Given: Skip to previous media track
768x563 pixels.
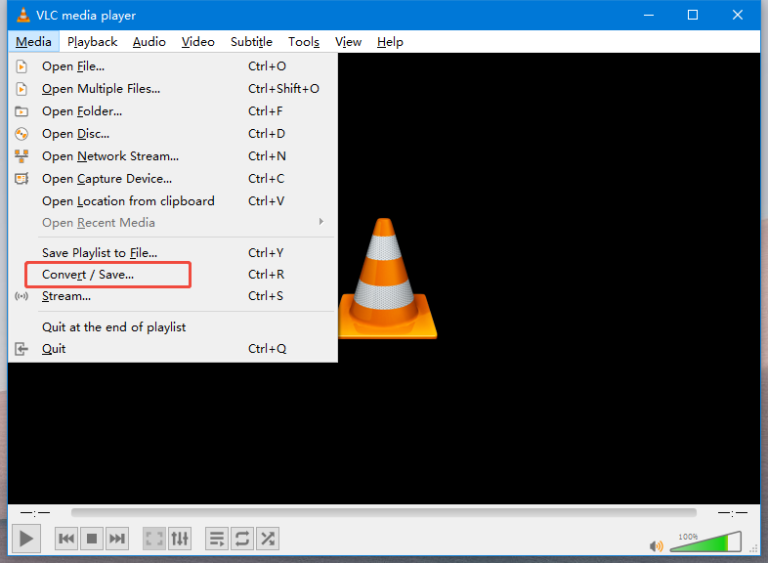Looking at the screenshot, I should (x=66, y=539).
